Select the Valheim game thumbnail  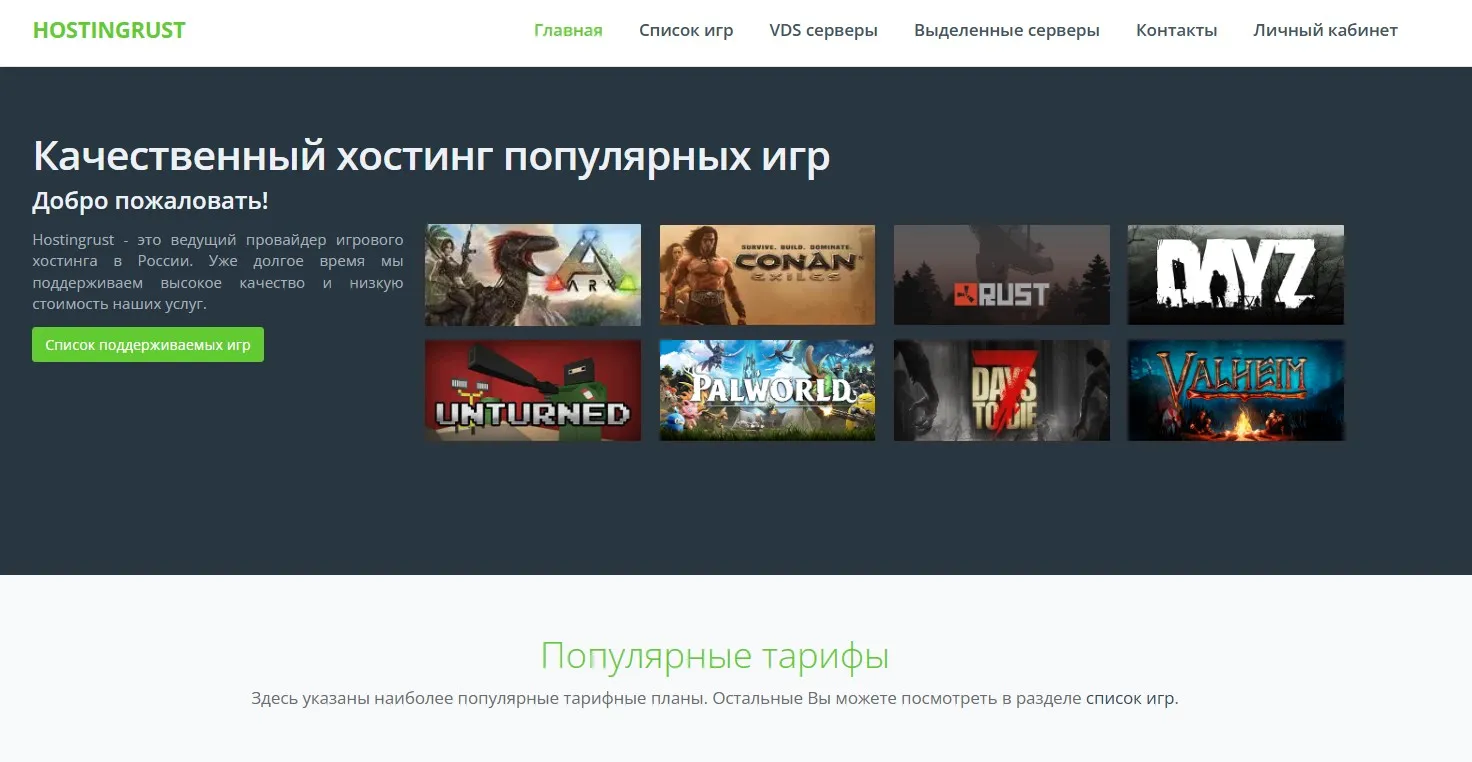tap(1236, 390)
